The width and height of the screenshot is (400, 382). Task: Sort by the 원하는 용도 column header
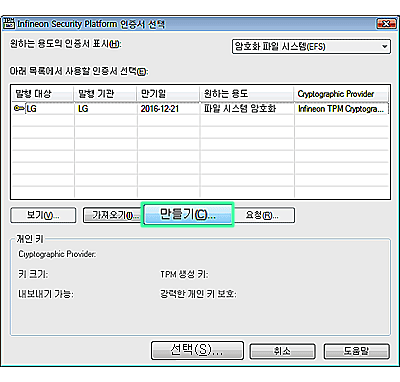tap(246, 94)
